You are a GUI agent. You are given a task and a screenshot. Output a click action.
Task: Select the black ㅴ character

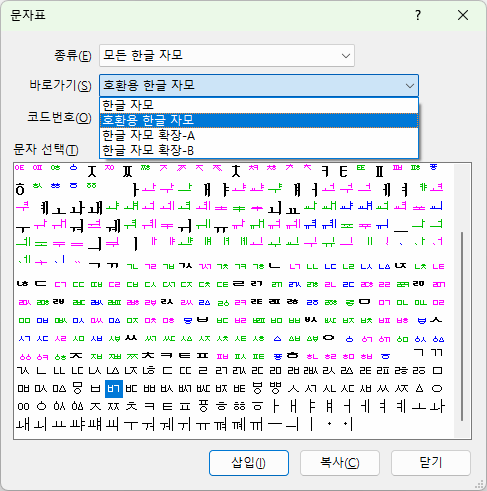185,389
